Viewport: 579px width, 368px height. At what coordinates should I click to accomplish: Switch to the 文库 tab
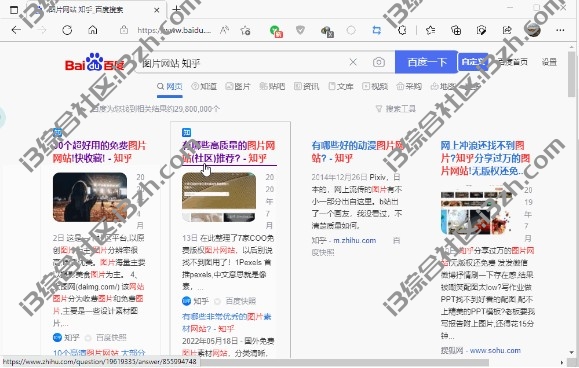[x=341, y=86]
